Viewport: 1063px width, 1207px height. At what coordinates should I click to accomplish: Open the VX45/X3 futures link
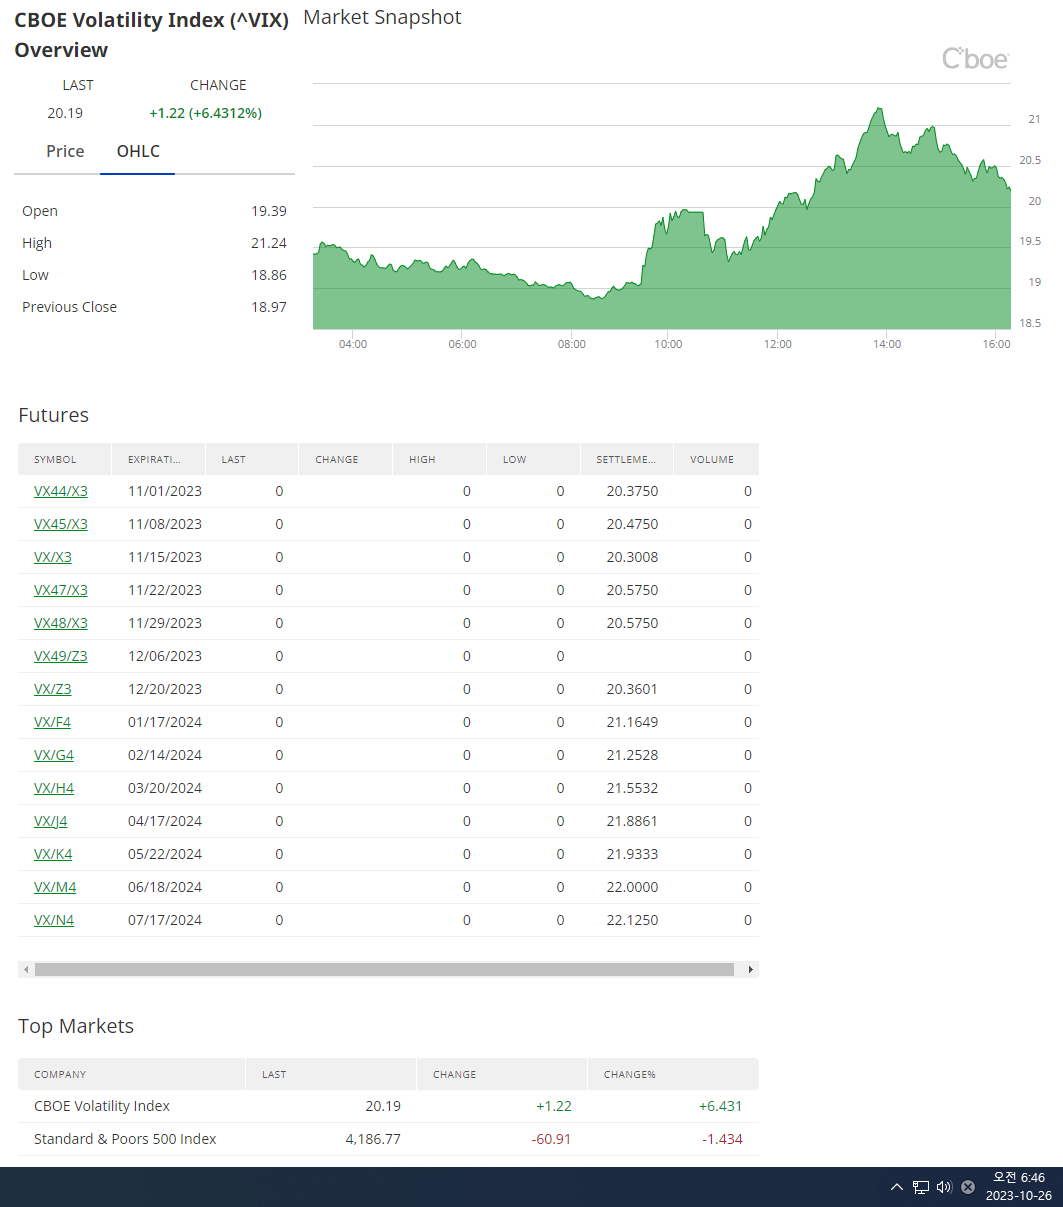click(61, 524)
